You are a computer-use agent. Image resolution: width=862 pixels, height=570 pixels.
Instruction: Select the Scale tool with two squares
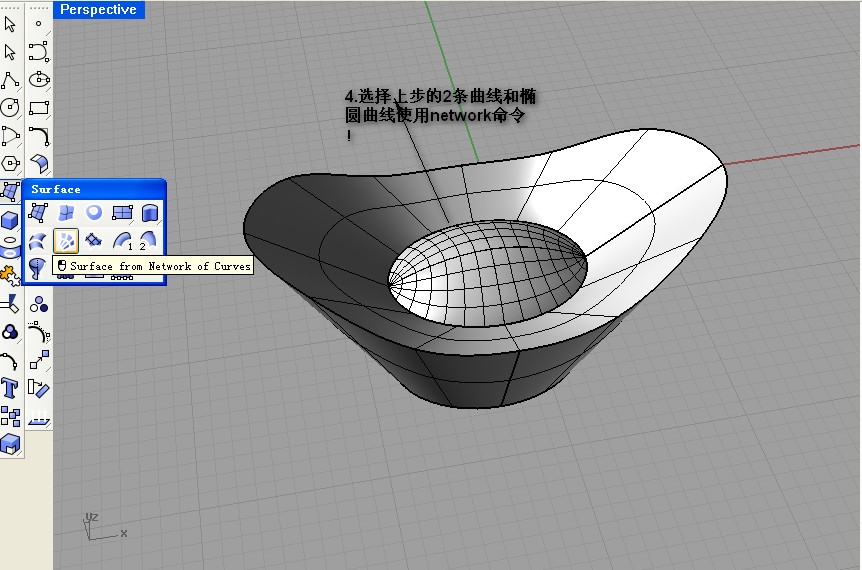coord(38,360)
